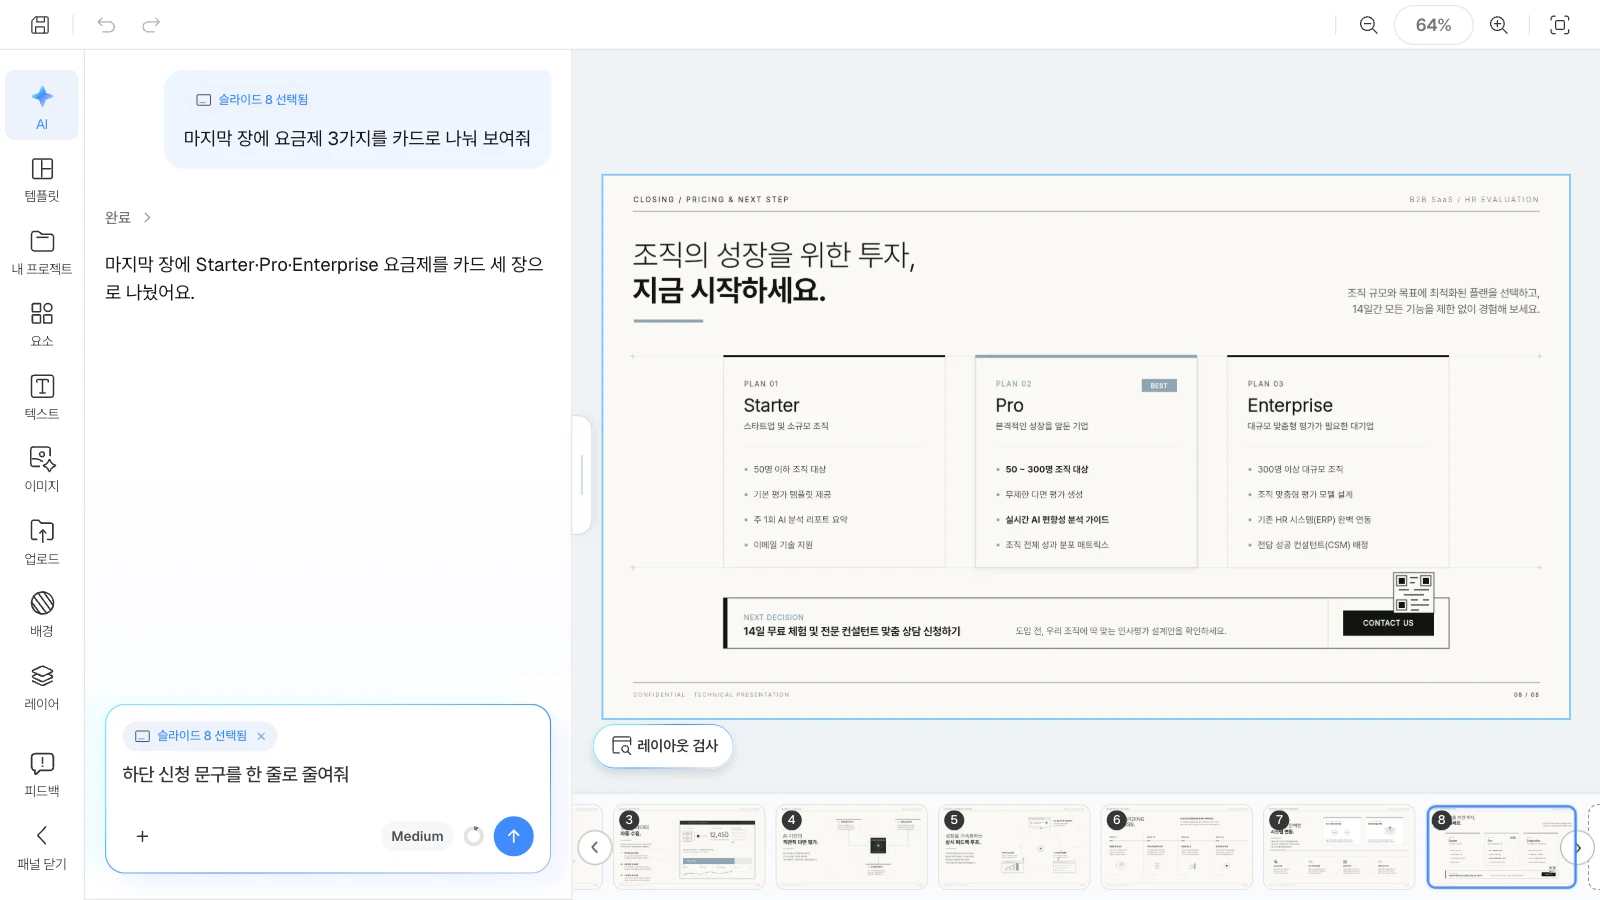Open the 레이어 layers panel

[x=42, y=687]
